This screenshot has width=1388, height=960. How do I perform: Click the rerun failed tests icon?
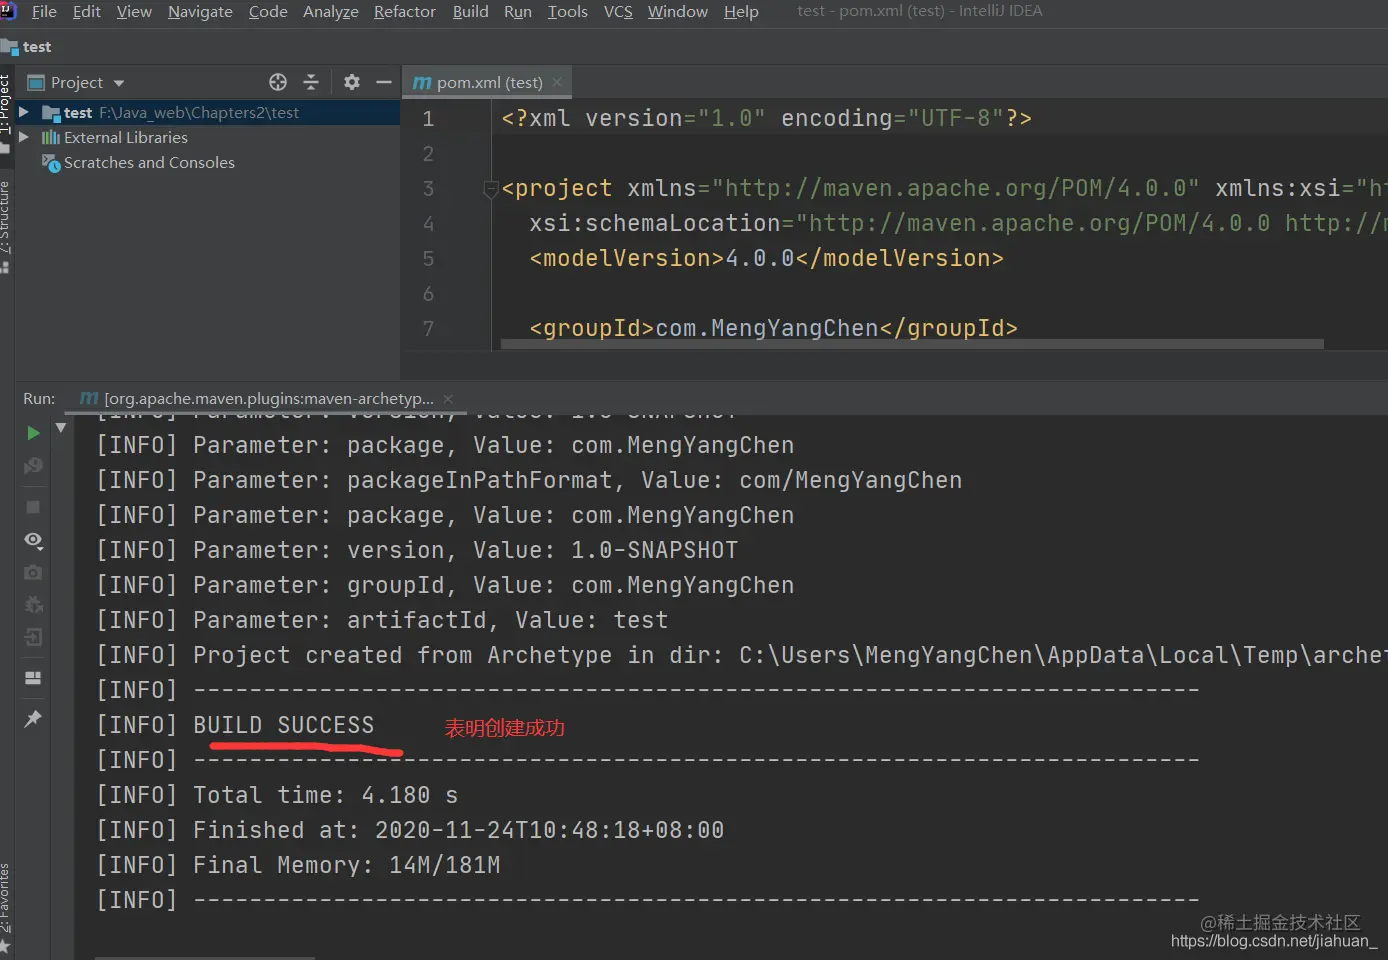pos(33,466)
